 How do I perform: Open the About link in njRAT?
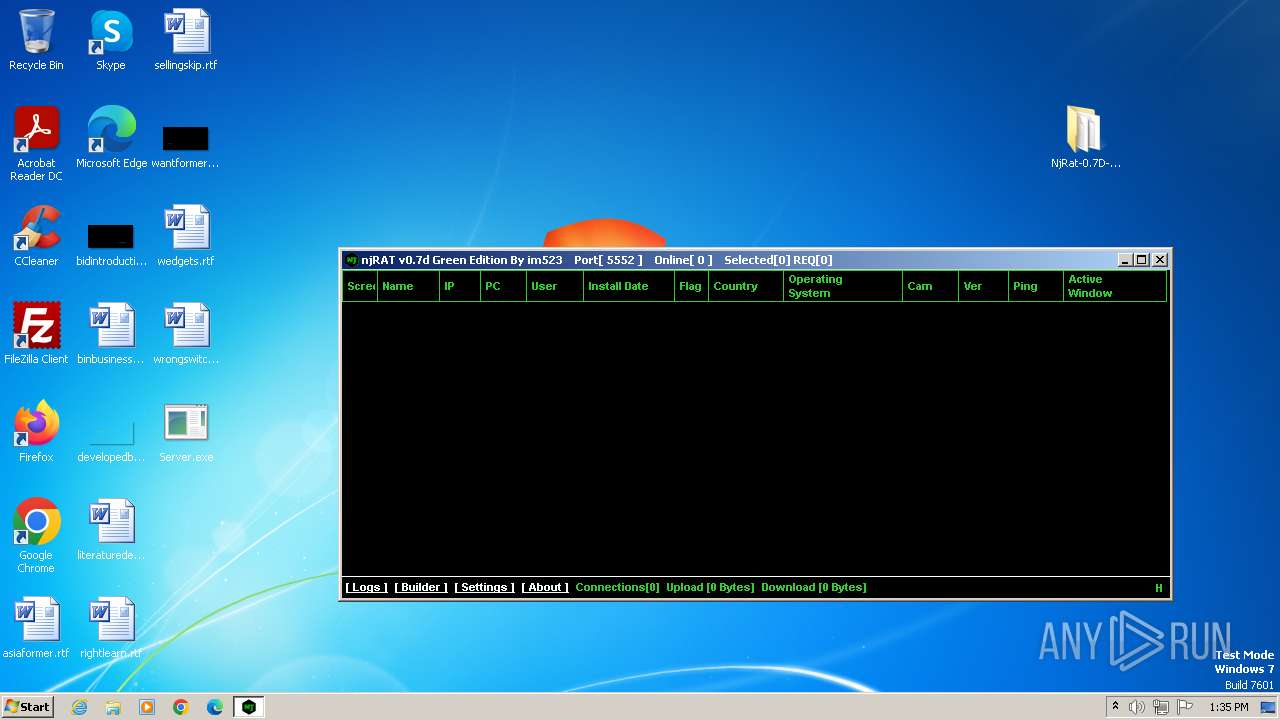click(x=545, y=588)
